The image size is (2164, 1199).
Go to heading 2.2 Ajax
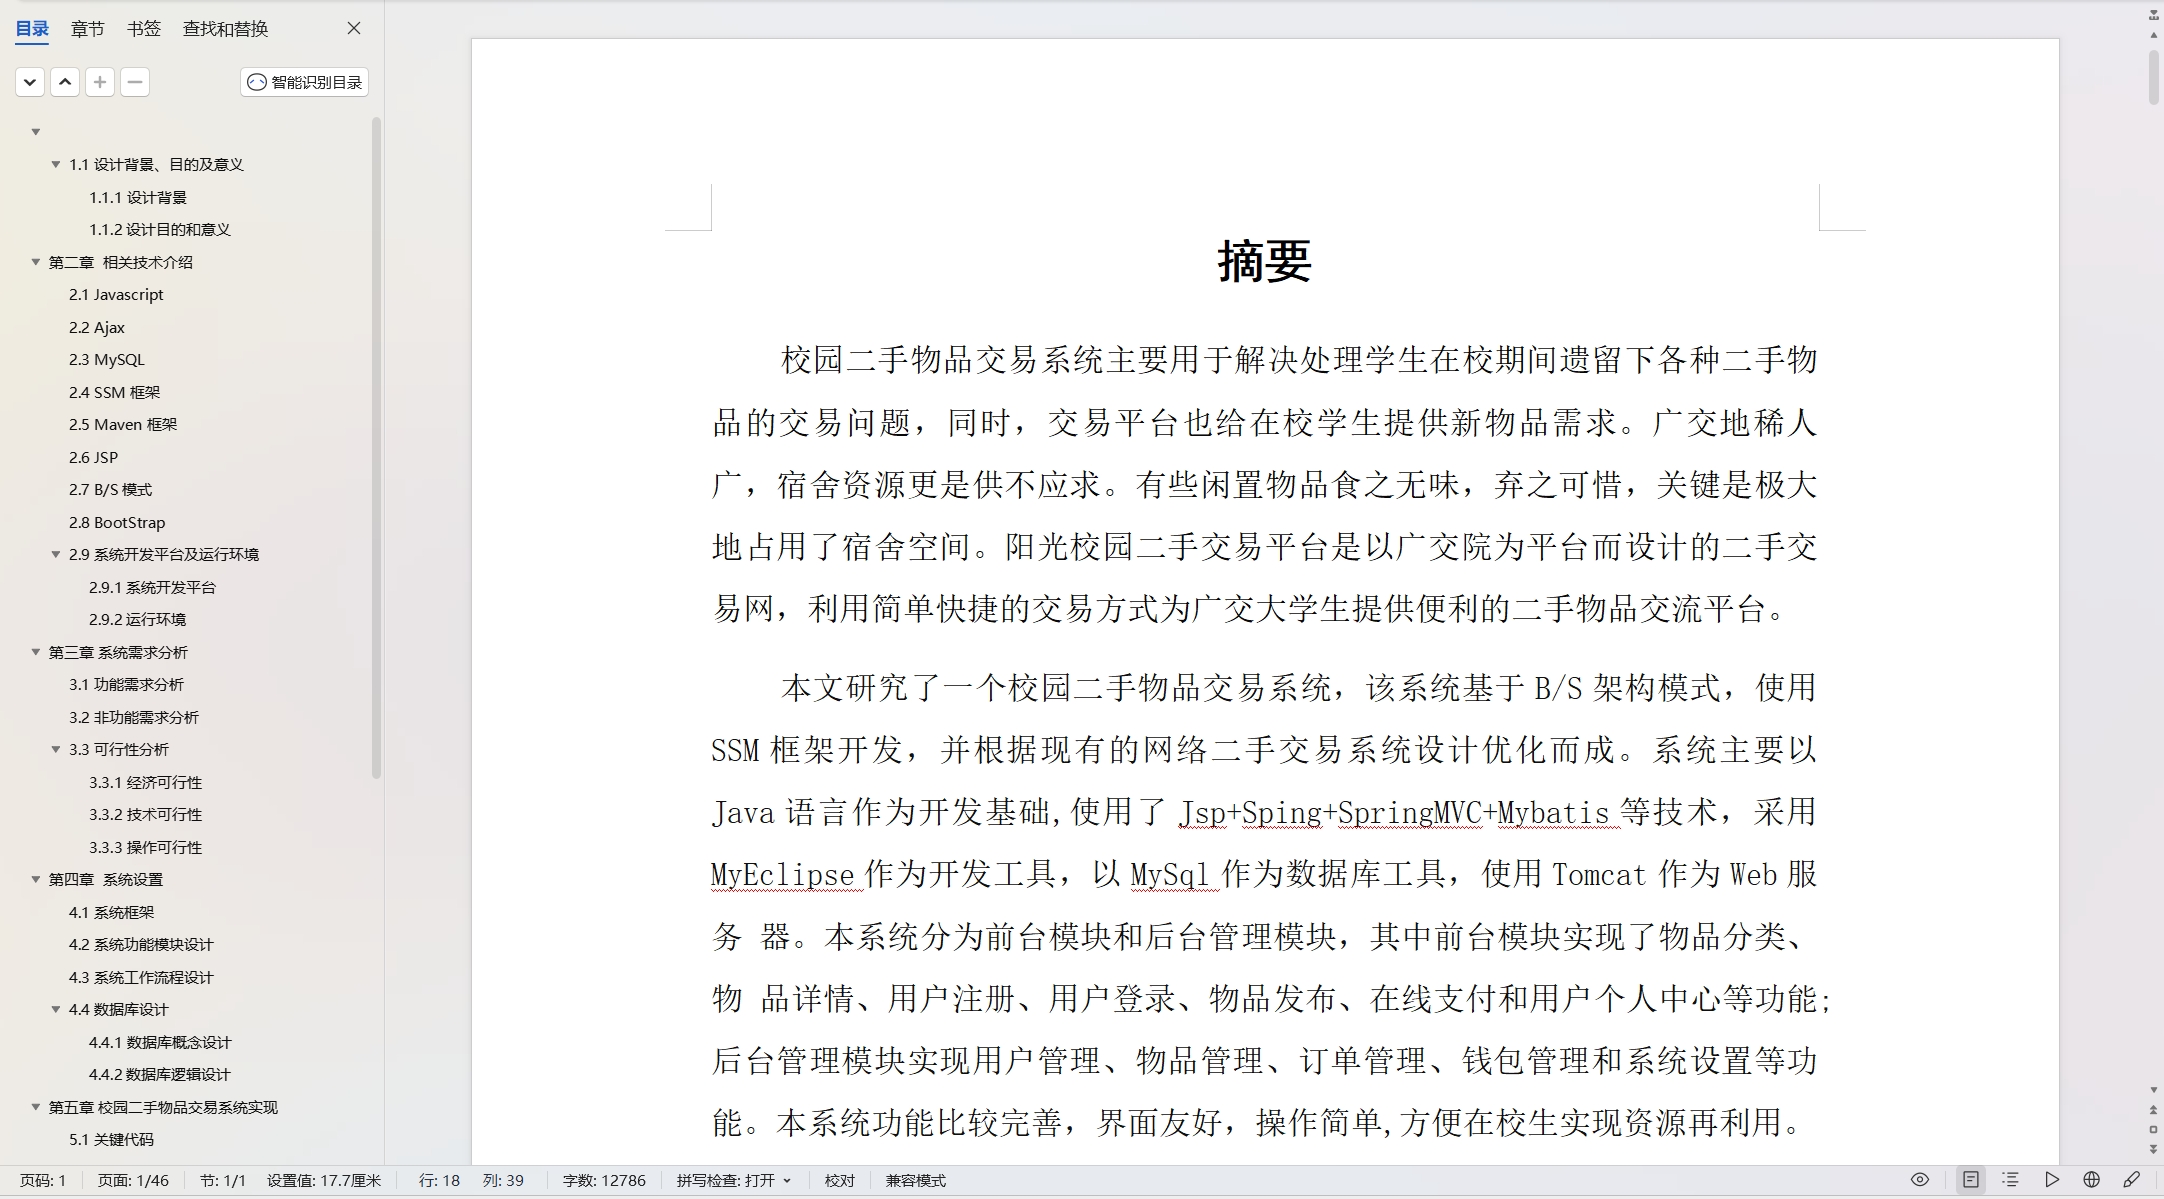[x=97, y=327]
